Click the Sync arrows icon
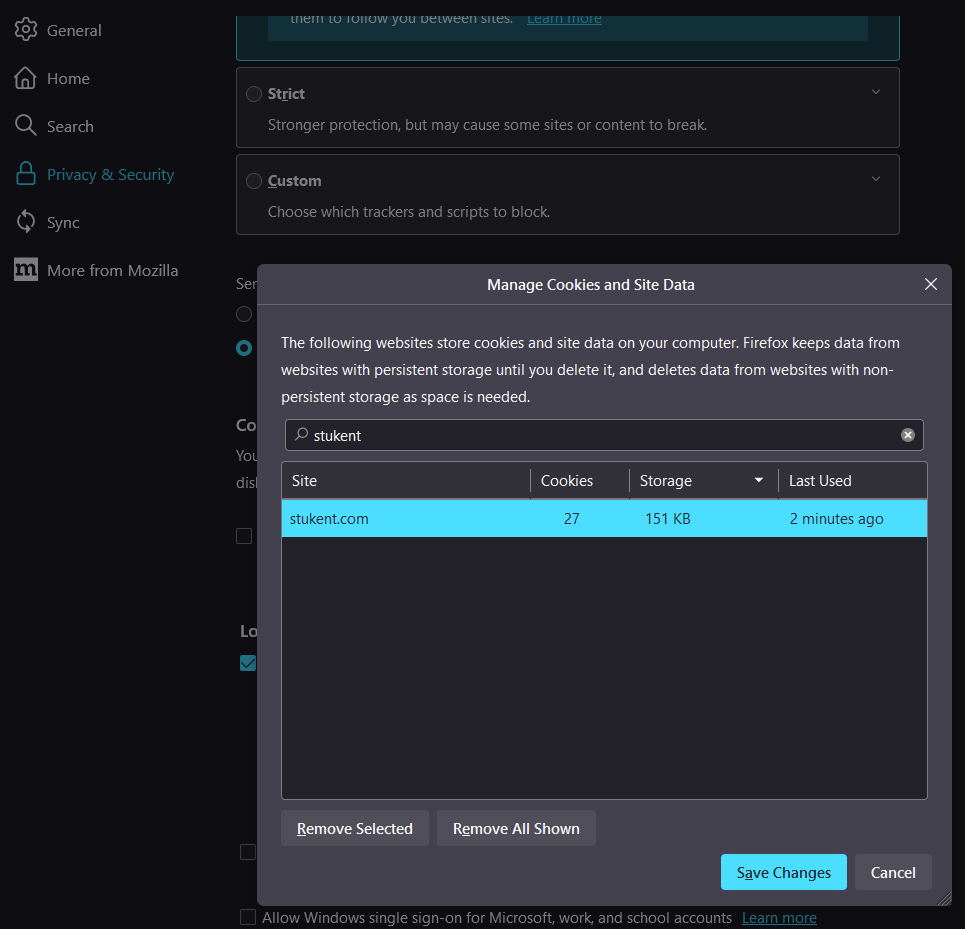 25,221
